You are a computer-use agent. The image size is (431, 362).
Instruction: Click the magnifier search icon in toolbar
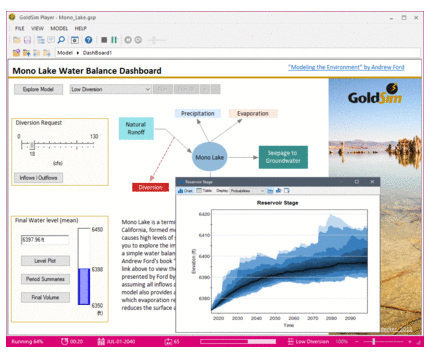point(61,40)
